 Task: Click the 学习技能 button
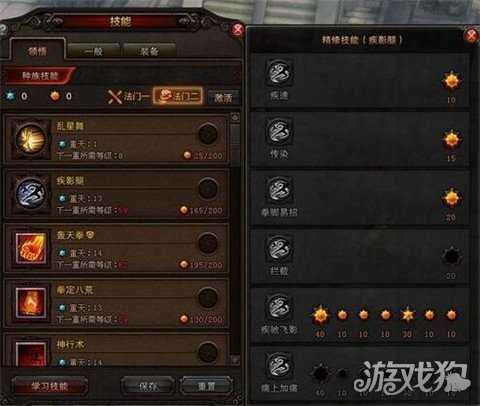(49, 386)
